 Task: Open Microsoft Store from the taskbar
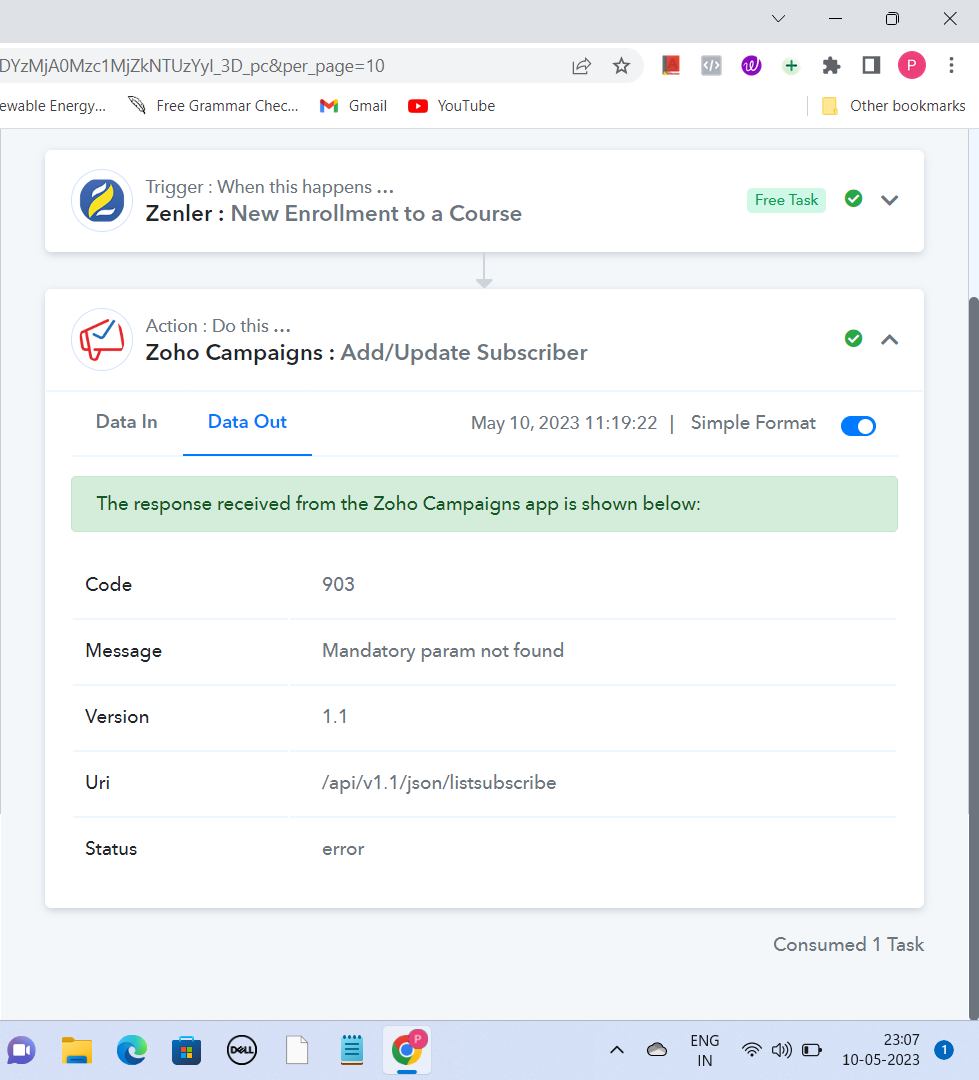coord(186,1050)
